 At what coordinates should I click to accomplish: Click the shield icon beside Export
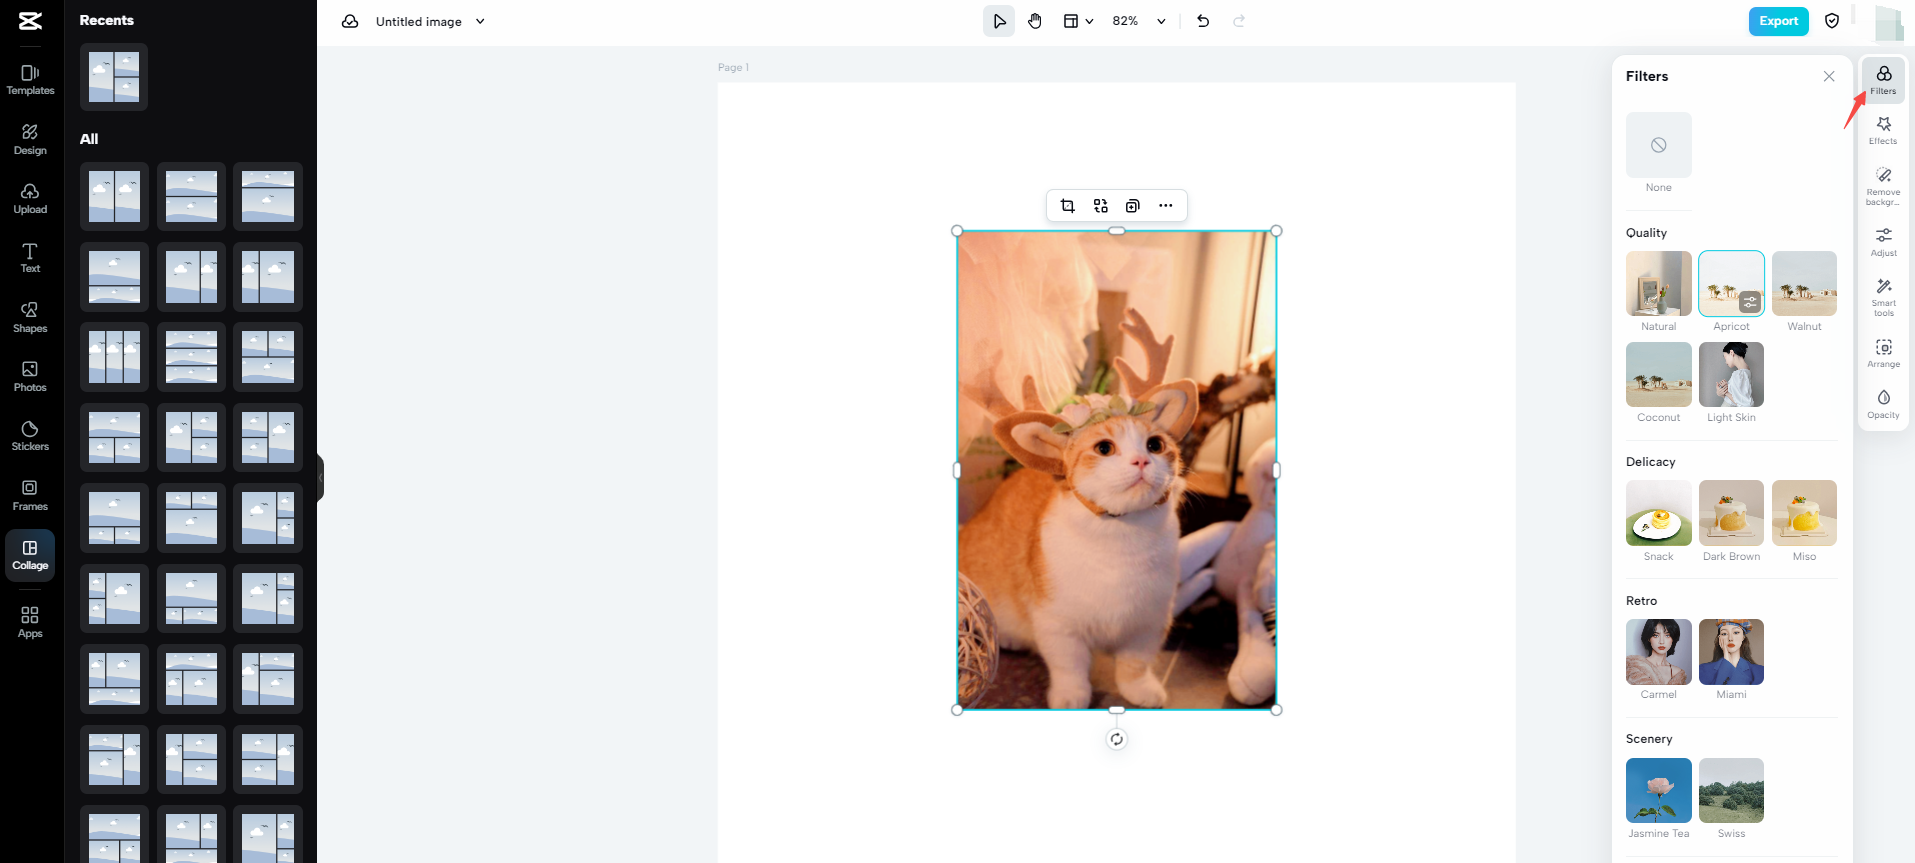point(1832,21)
